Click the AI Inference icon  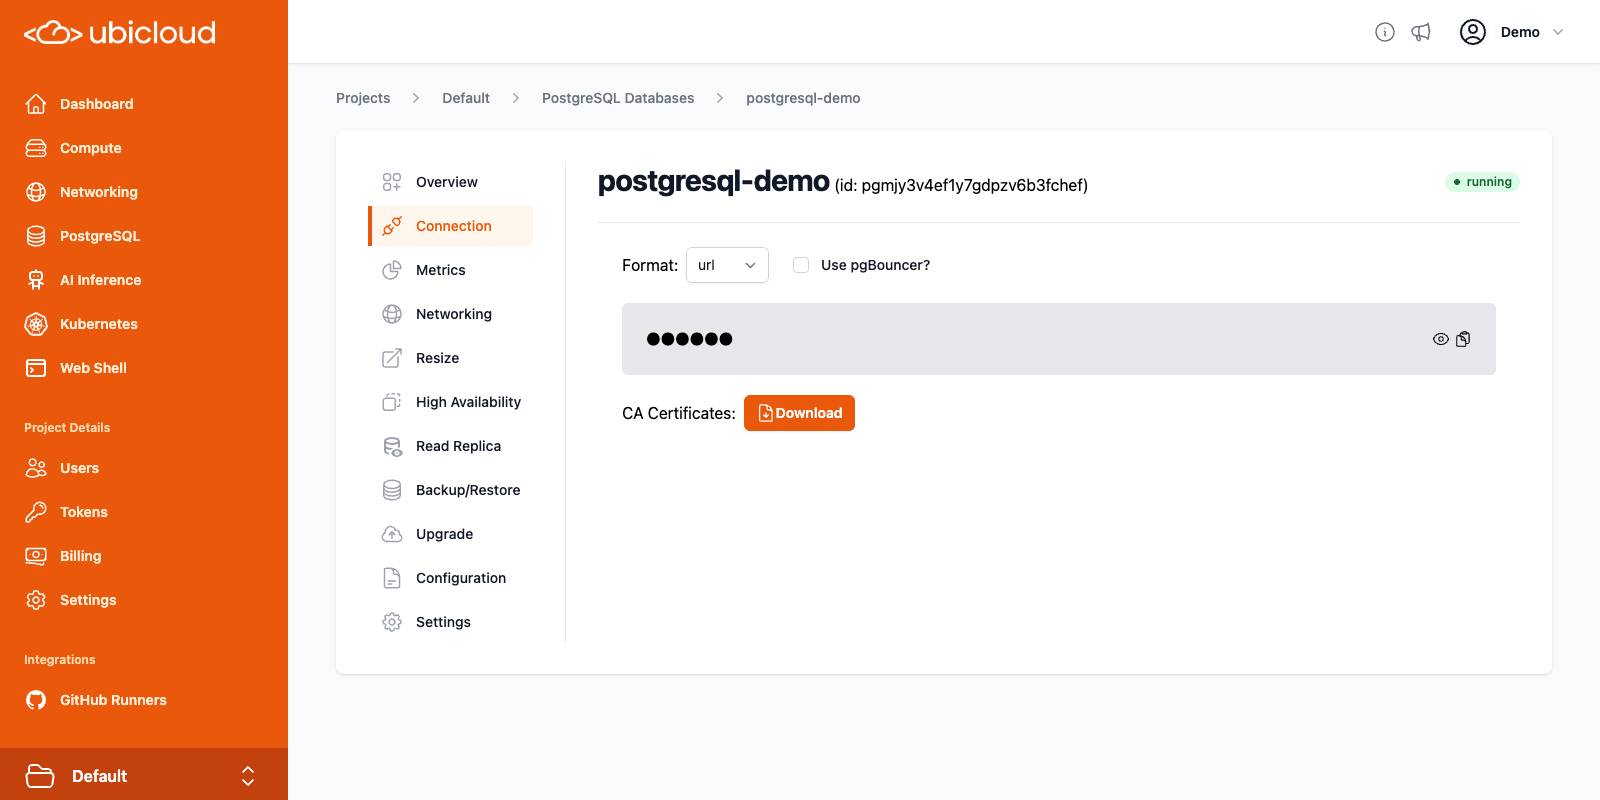click(x=36, y=280)
